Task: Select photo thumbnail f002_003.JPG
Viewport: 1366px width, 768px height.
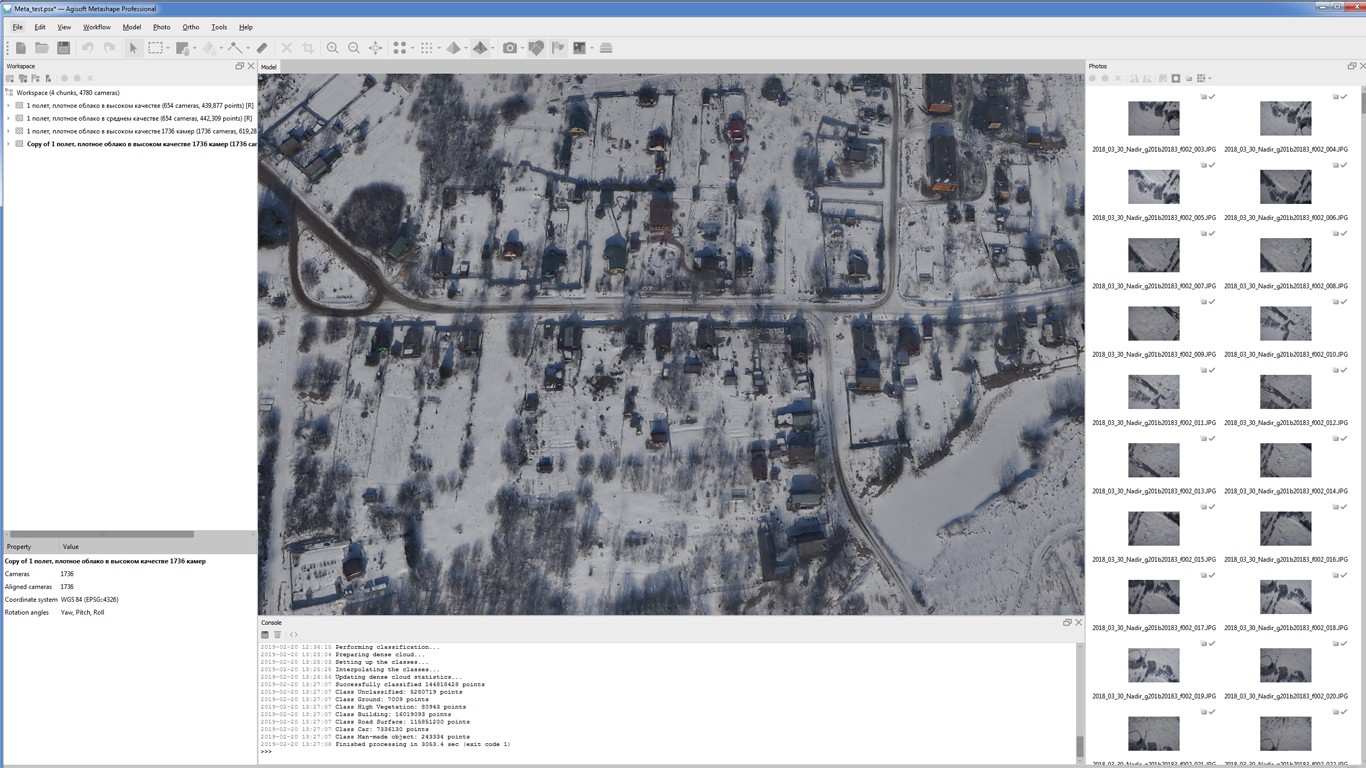Action: pyautogui.click(x=1153, y=119)
